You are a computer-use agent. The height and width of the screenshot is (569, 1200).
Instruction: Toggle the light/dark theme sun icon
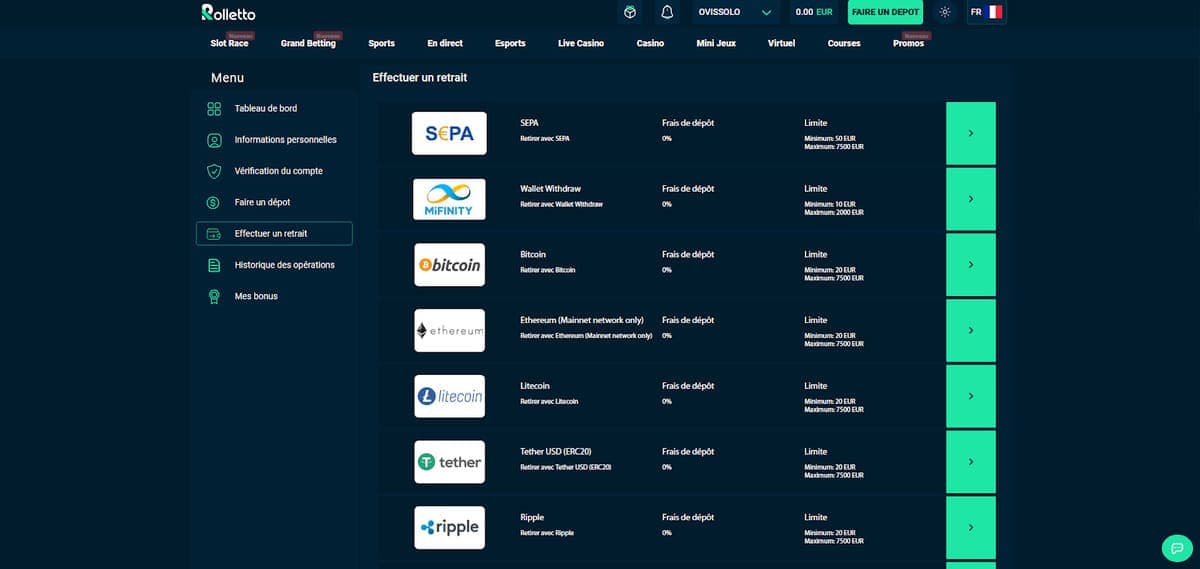coord(945,13)
